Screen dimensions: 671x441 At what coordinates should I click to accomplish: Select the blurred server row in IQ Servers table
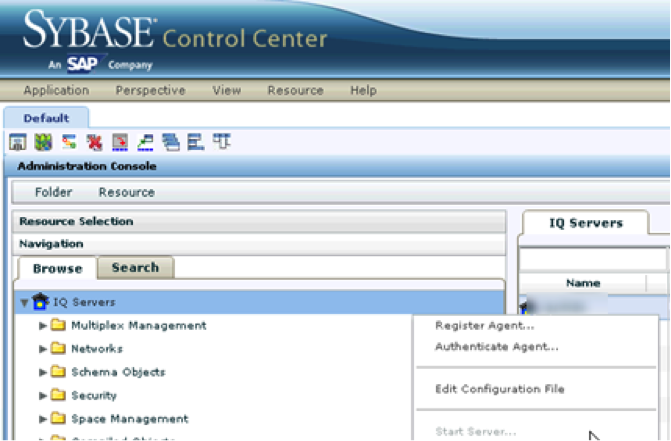[x=594, y=305]
